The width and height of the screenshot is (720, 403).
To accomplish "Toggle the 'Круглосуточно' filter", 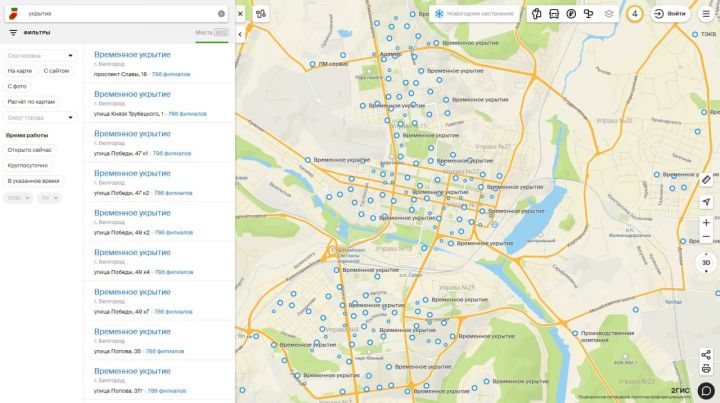I will click(28, 165).
